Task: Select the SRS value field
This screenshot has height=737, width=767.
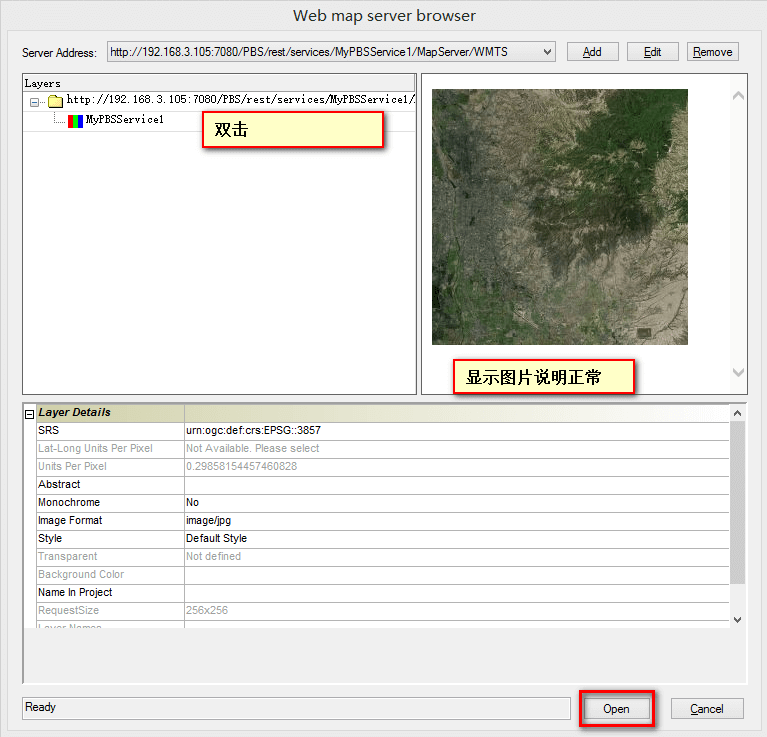Action: 456,430
